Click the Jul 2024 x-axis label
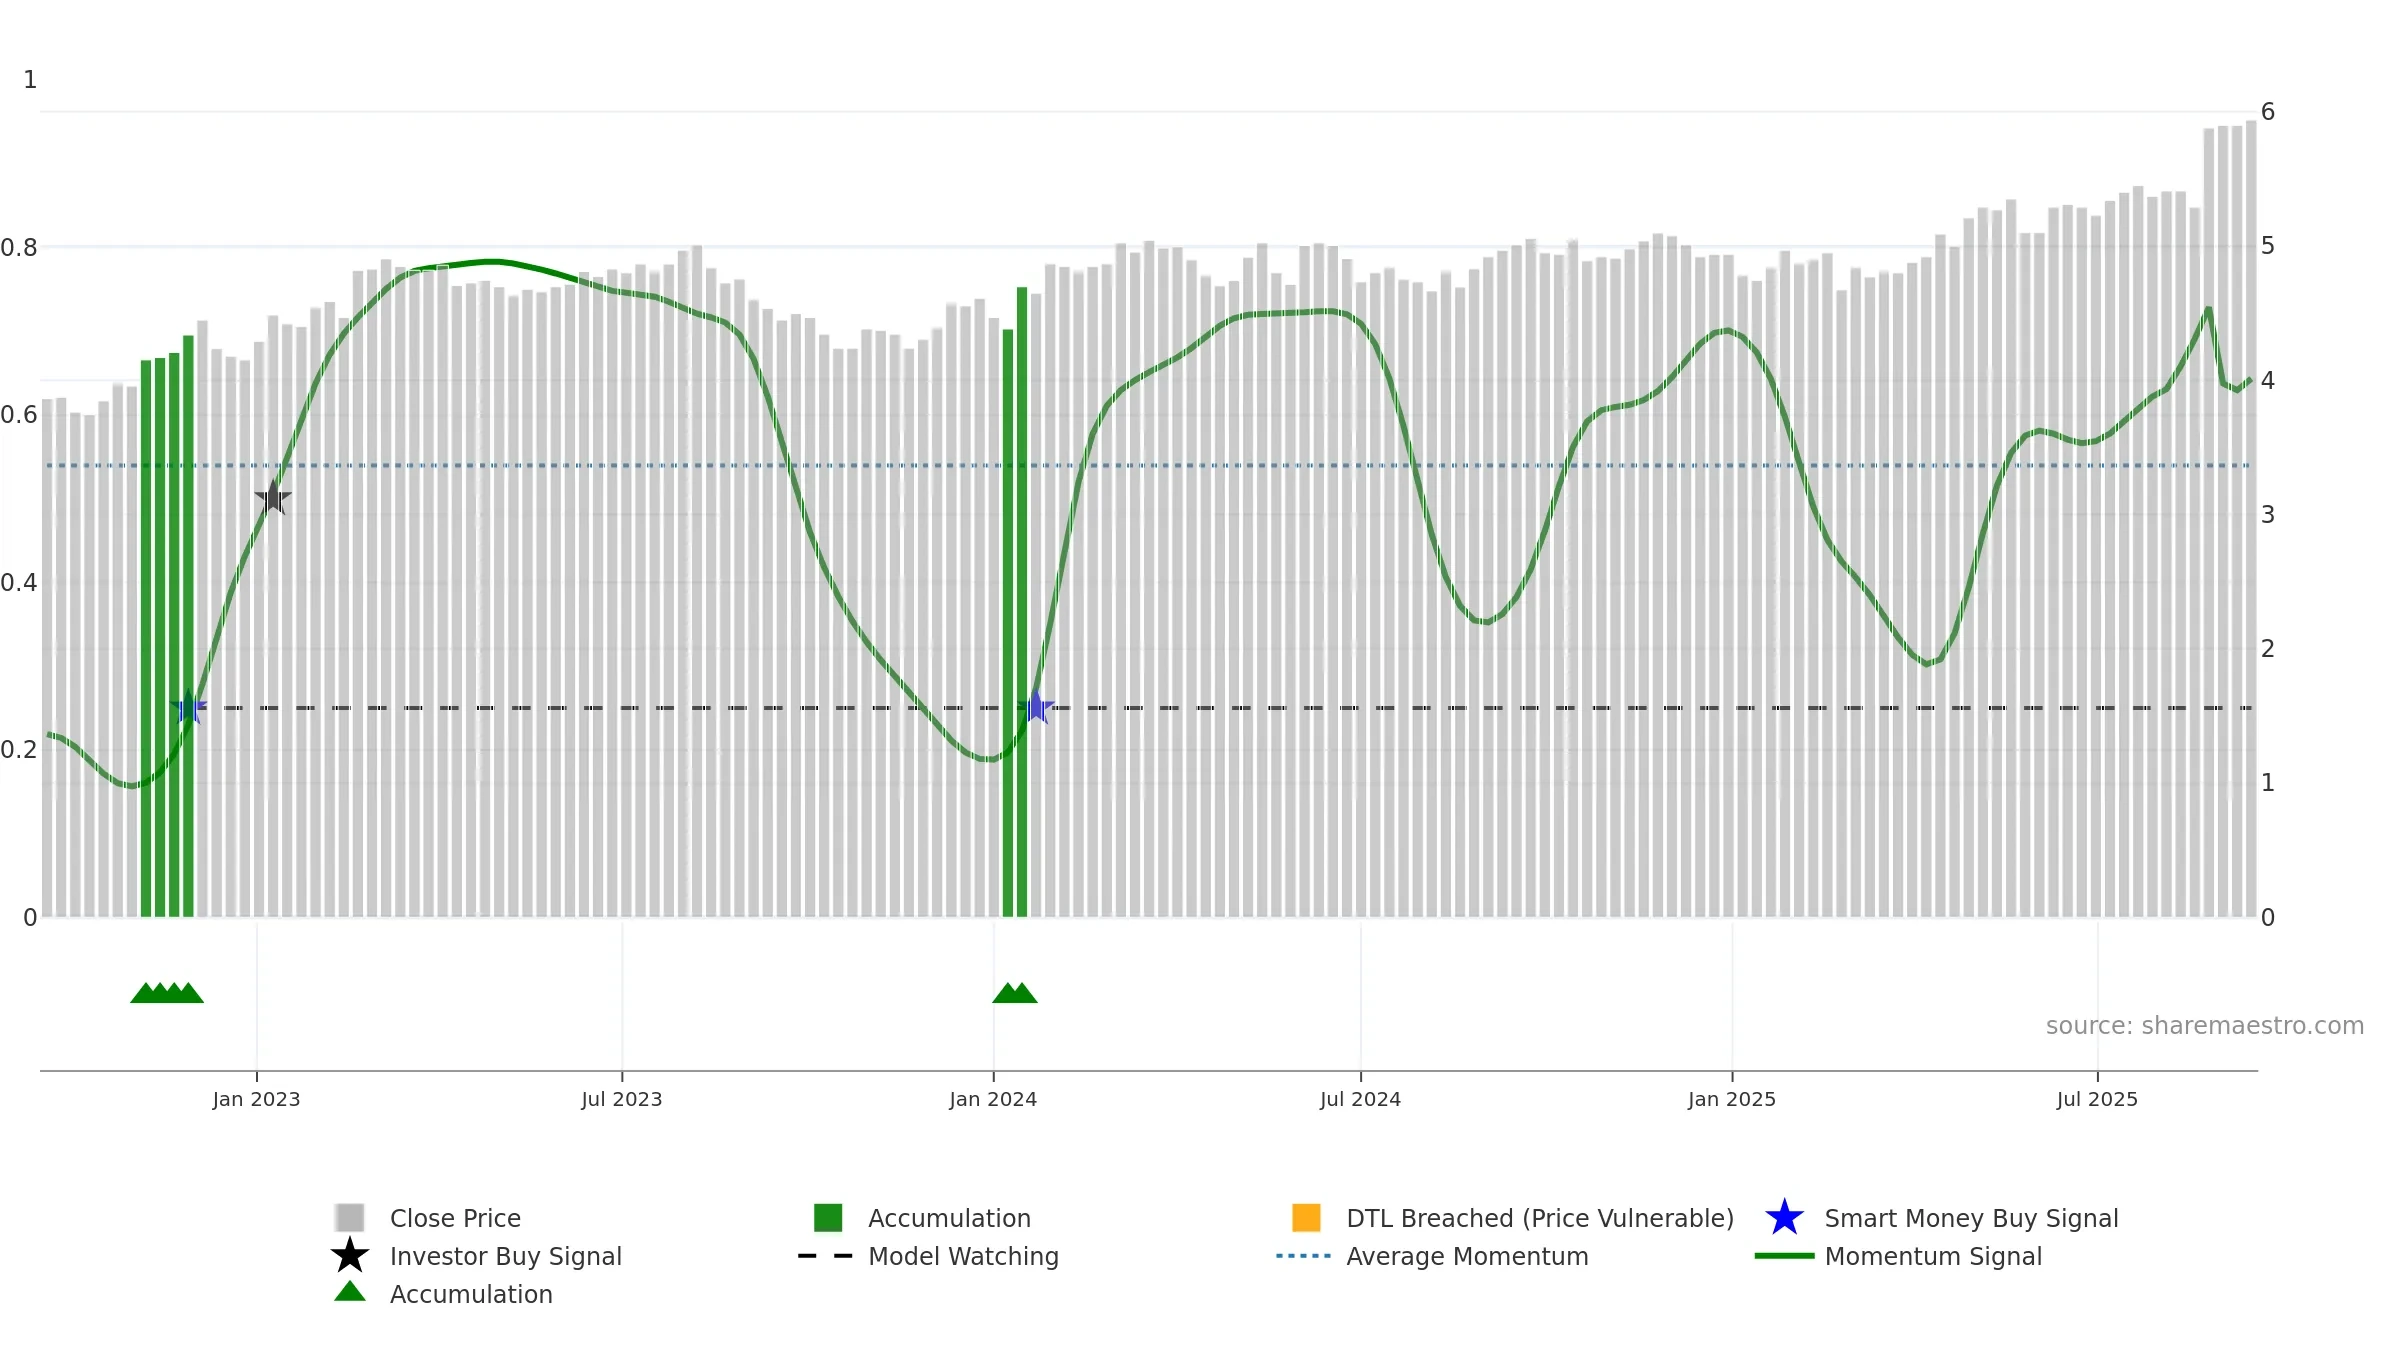This screenshot has width=2400, height=1350. 1360,1100
